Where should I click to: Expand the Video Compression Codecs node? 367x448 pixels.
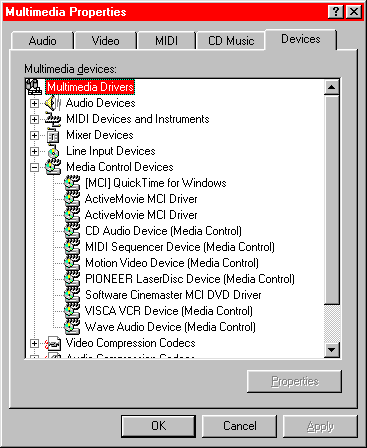tap(34, 343)
